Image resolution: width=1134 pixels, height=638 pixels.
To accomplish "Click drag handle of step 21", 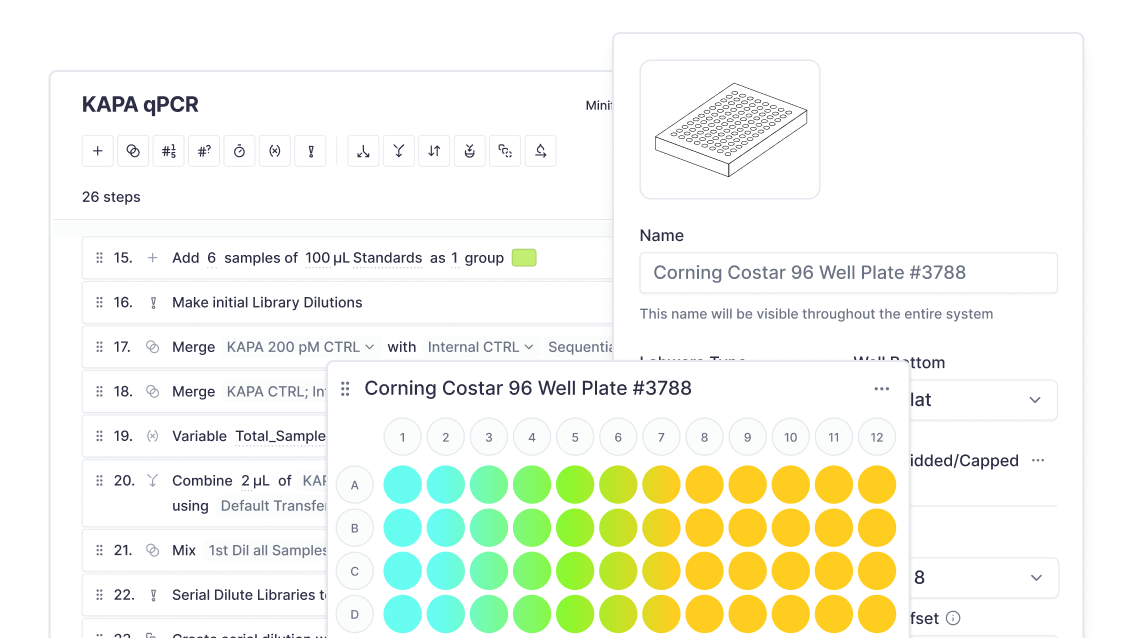I will [x=99, y=550].
